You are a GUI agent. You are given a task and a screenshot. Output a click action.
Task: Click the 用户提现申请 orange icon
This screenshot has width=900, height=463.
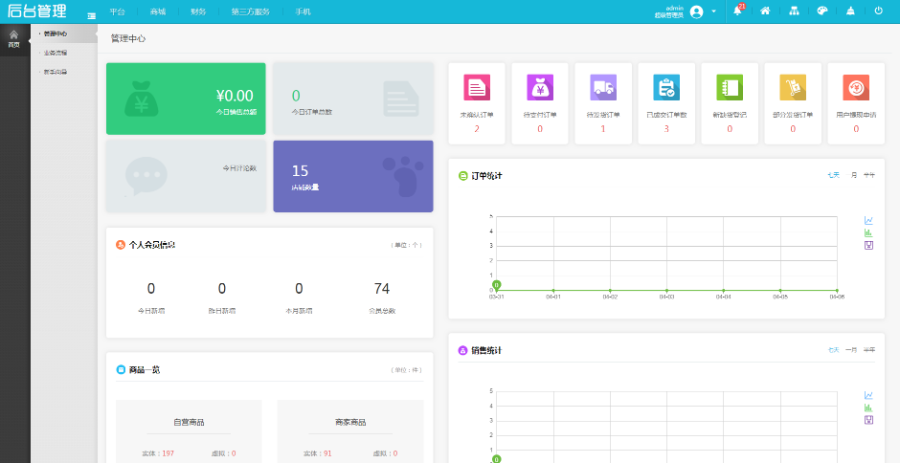pos(855,88)
